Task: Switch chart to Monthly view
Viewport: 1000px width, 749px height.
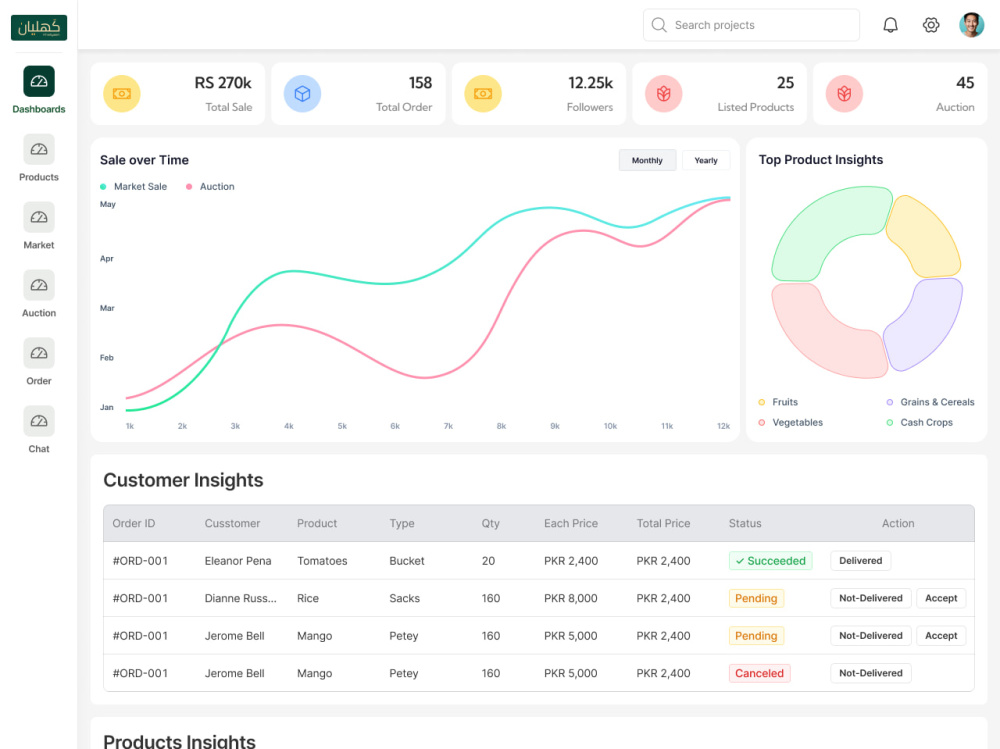Action: click(647, 160)
